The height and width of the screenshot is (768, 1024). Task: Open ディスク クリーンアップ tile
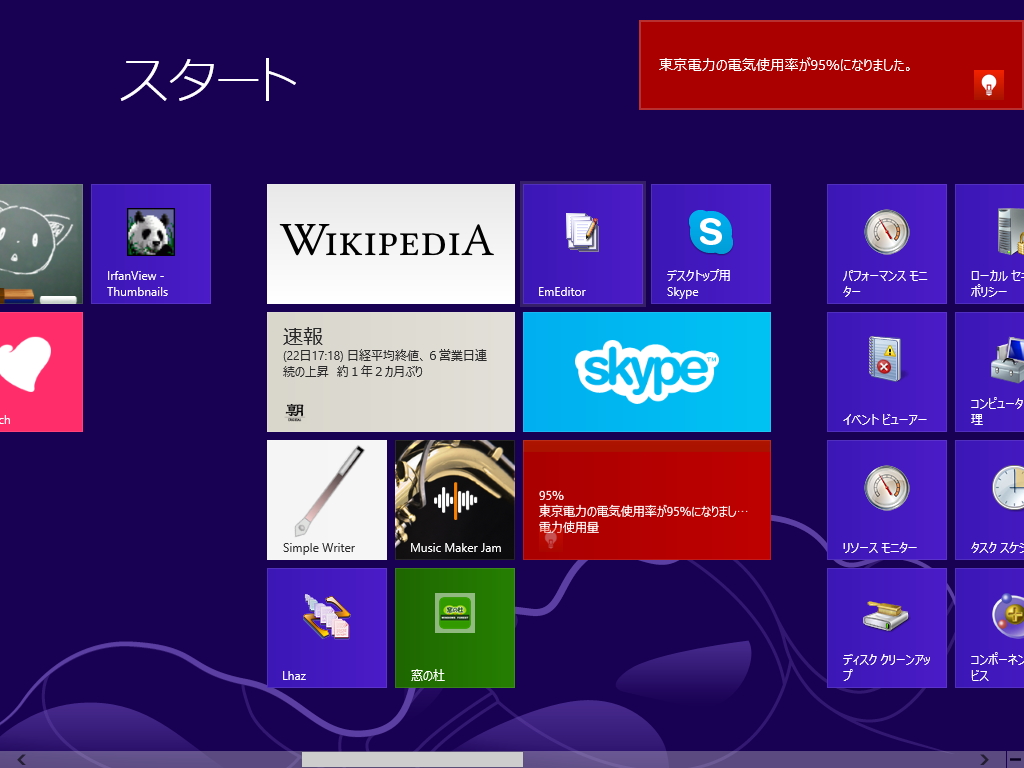click(887, 628)
